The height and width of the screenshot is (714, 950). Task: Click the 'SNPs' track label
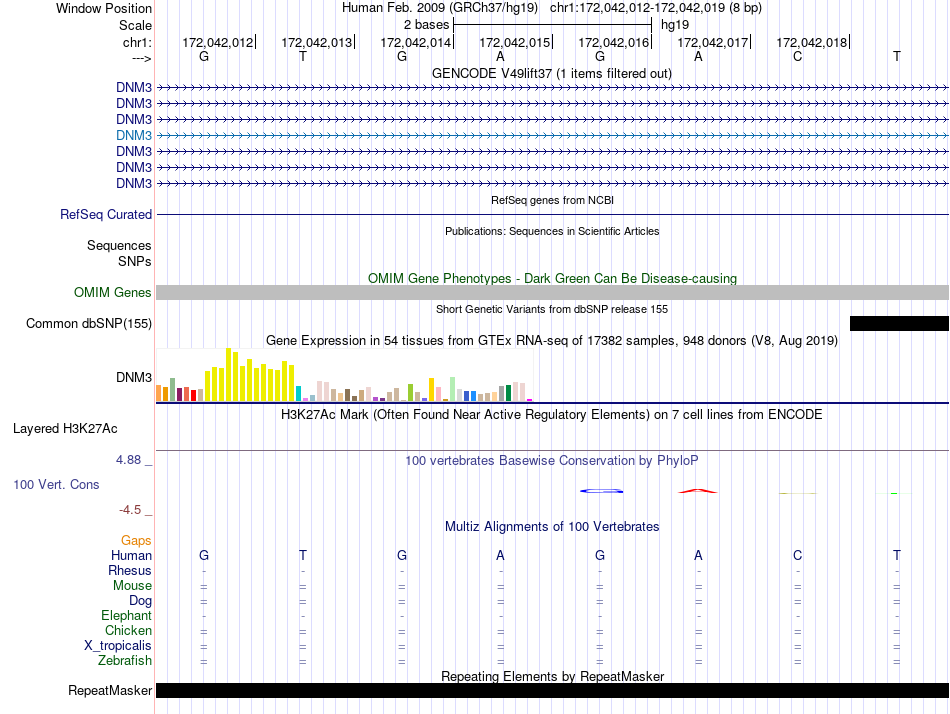coord(135,261)
